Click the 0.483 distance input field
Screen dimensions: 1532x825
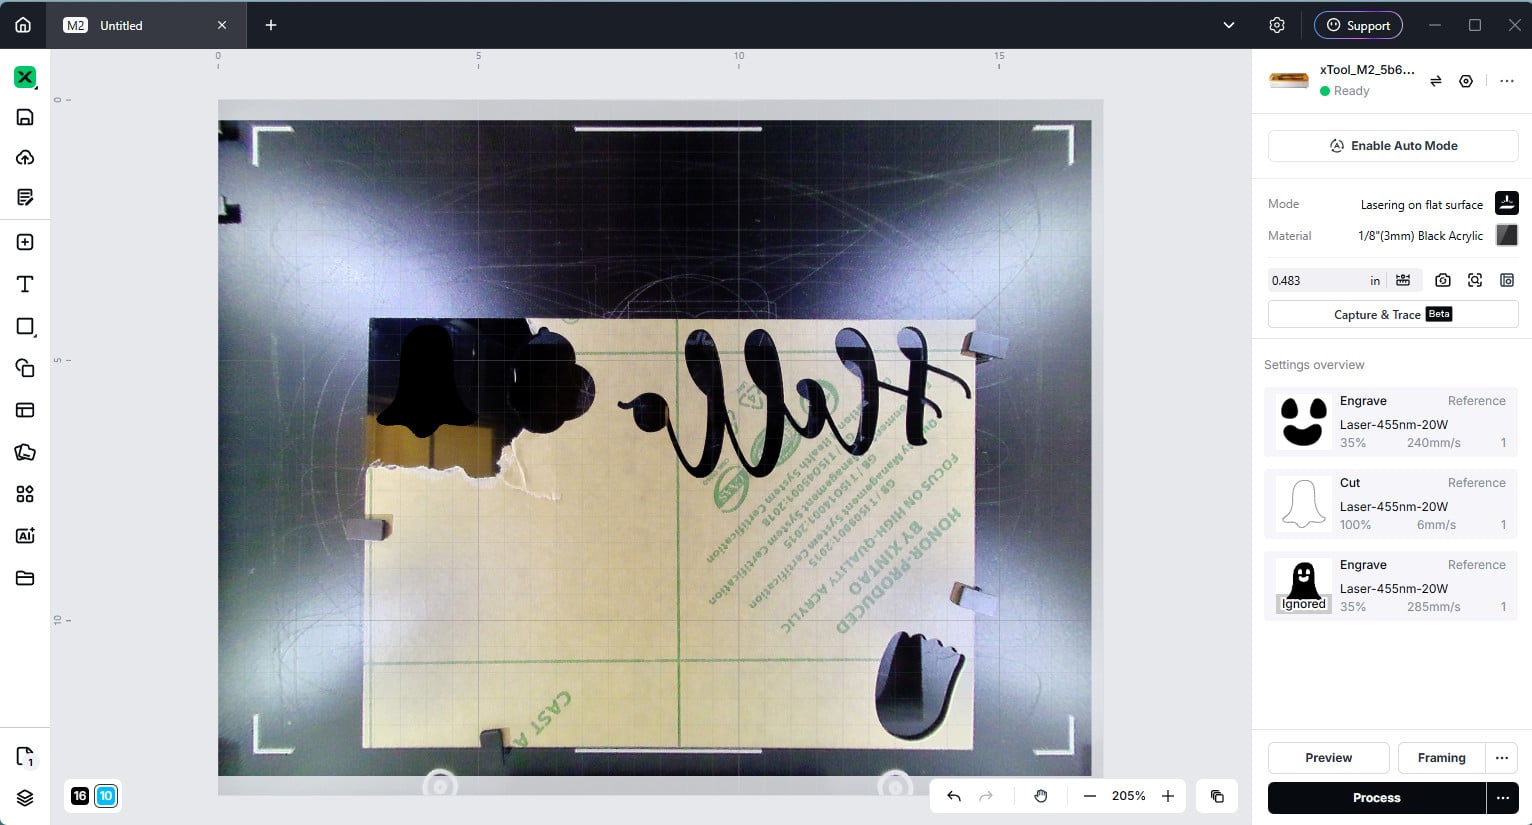click(x=1316, y=280)
